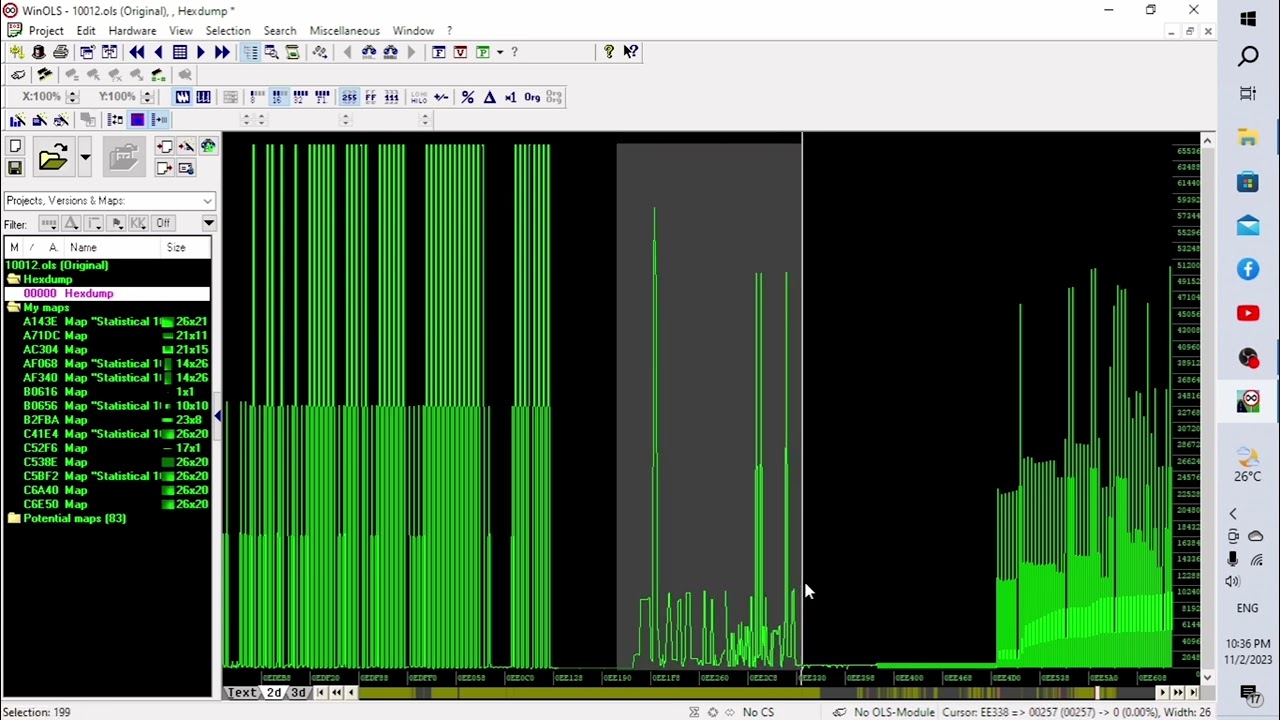Increase the X zoom percentage stepper
This screenshot has height=720, width=1280.
(72, 93)
